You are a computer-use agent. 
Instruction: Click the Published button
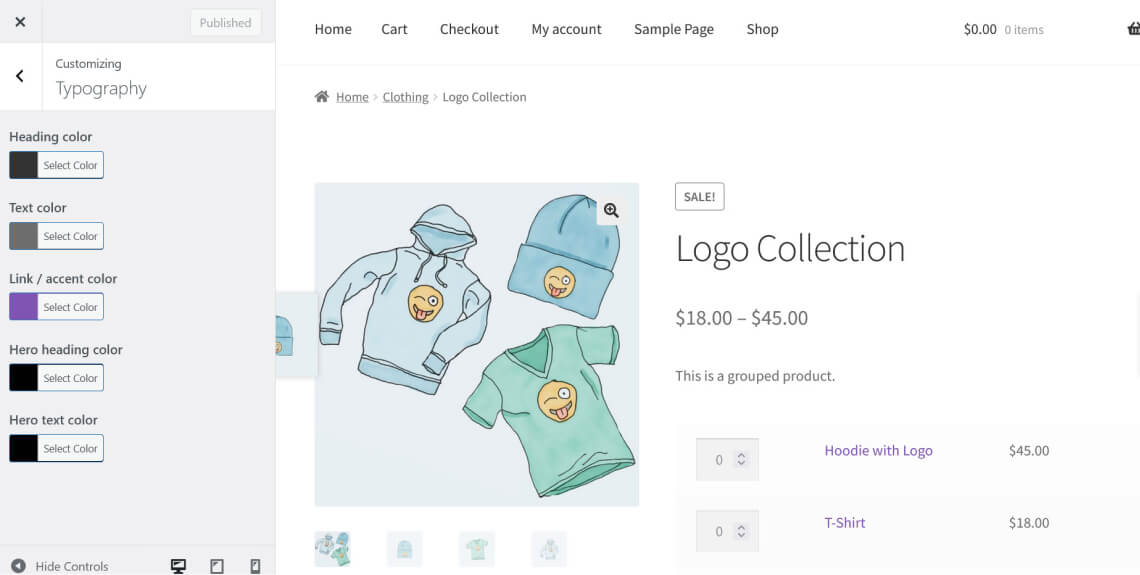[225, 23]
